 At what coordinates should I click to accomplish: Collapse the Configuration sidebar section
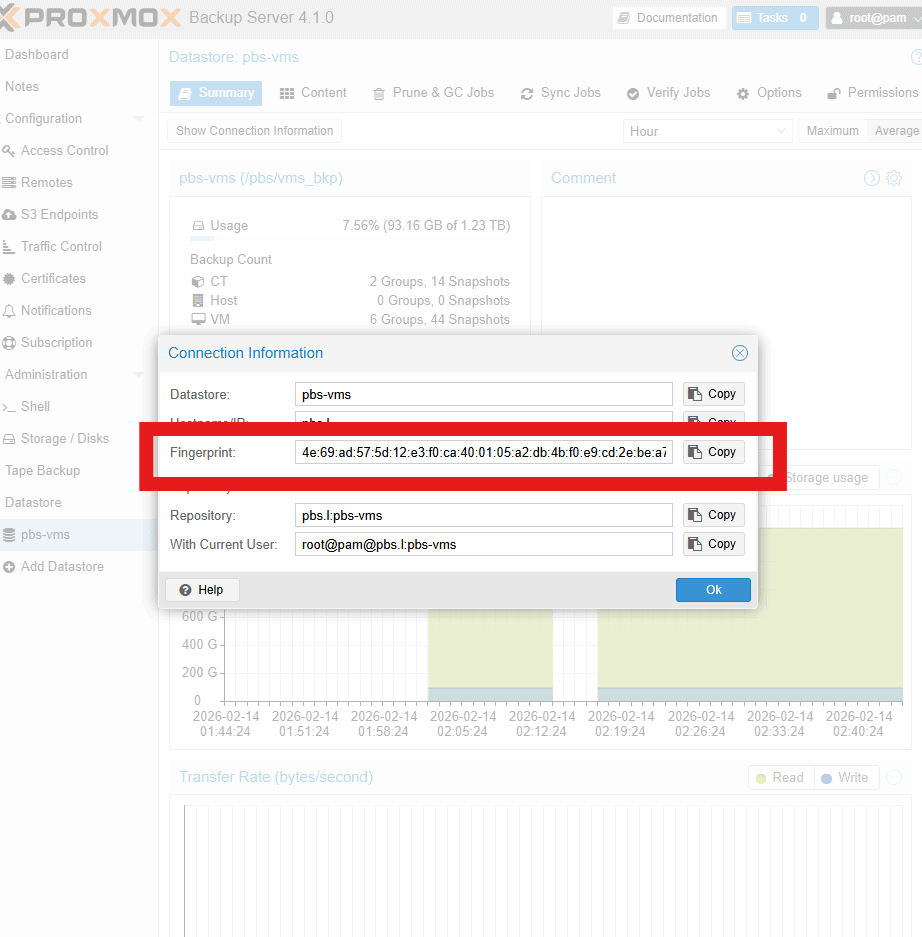pyautogui.click(x=138, y=119)
